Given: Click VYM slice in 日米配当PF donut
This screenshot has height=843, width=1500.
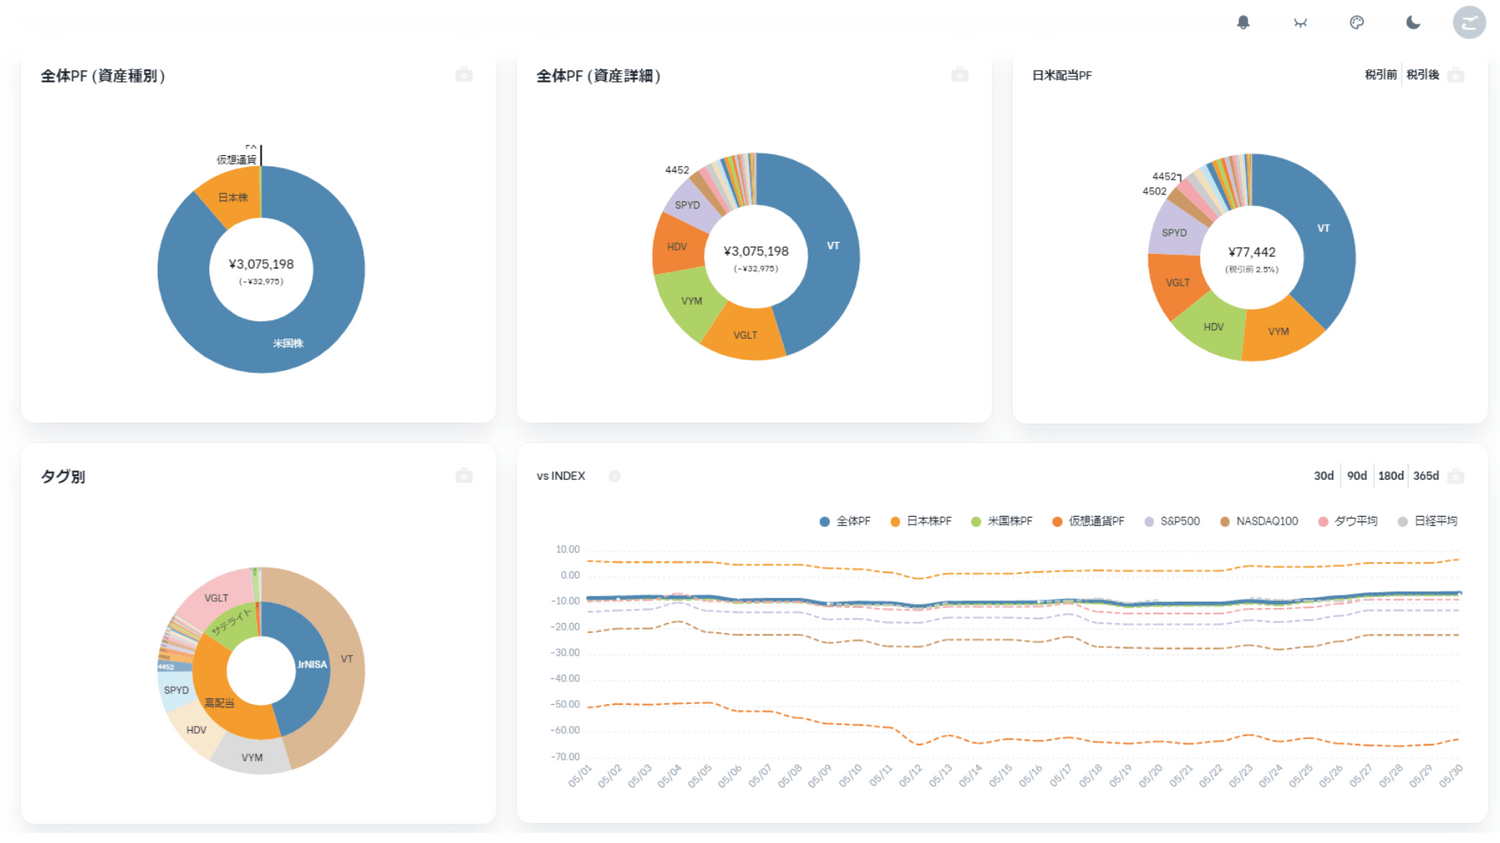Looking at the screenshot, I should pos(1279,331).
